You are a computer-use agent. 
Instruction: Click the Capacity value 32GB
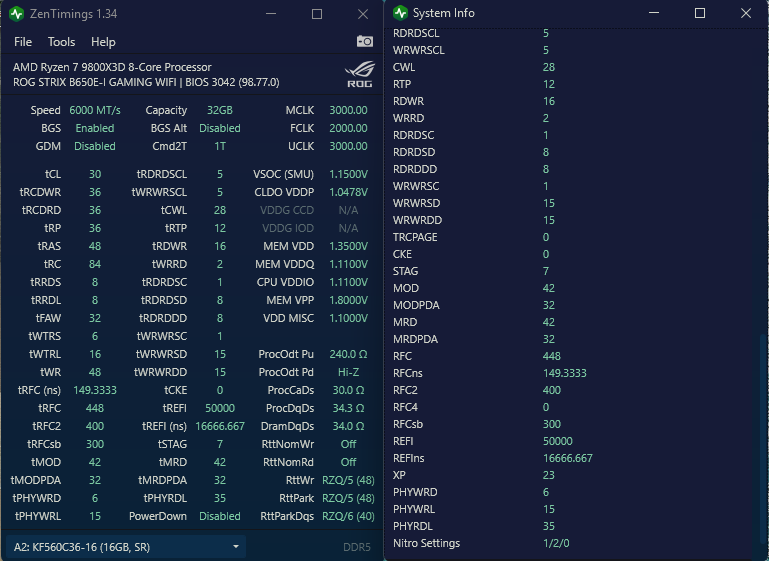click(x=220, y=110)
